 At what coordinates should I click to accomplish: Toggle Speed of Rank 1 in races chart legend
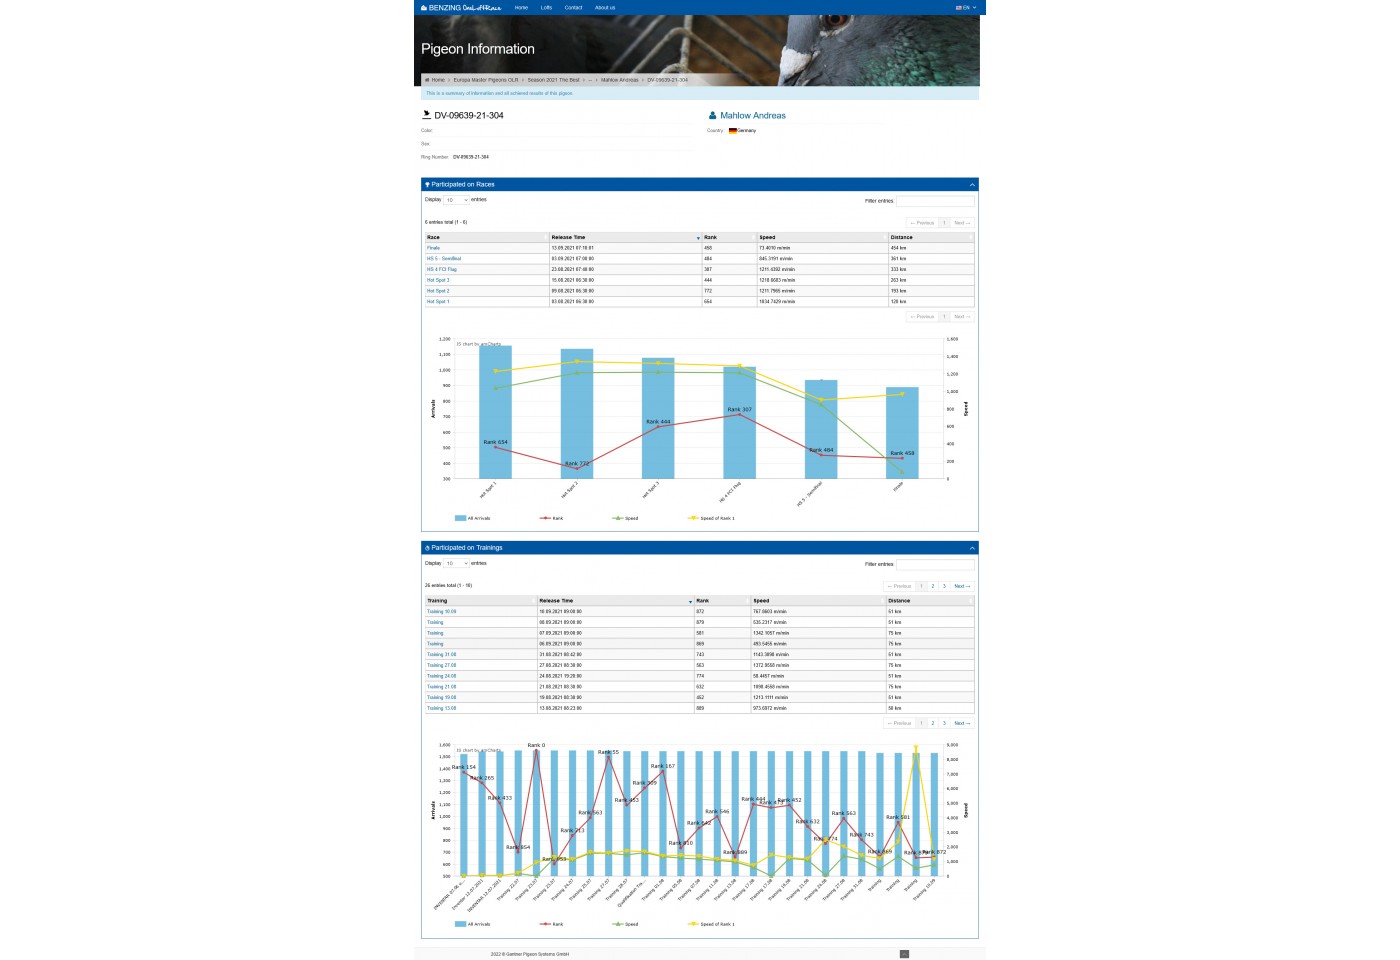711,518
